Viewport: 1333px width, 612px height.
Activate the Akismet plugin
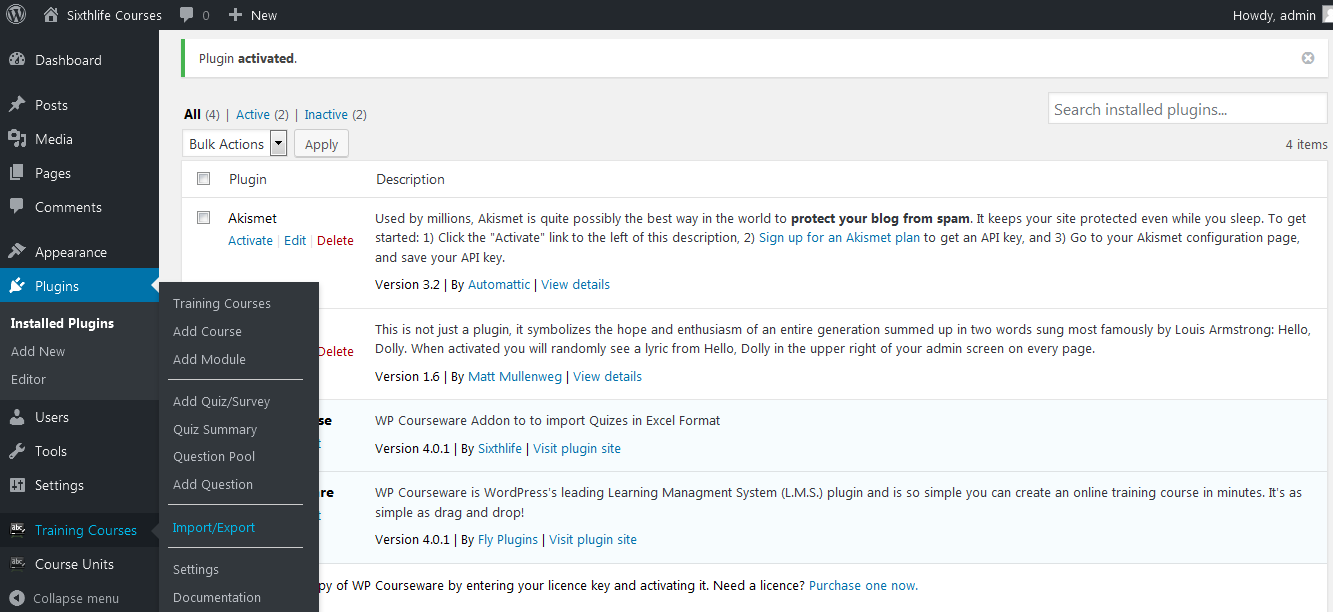pos(250,240)
